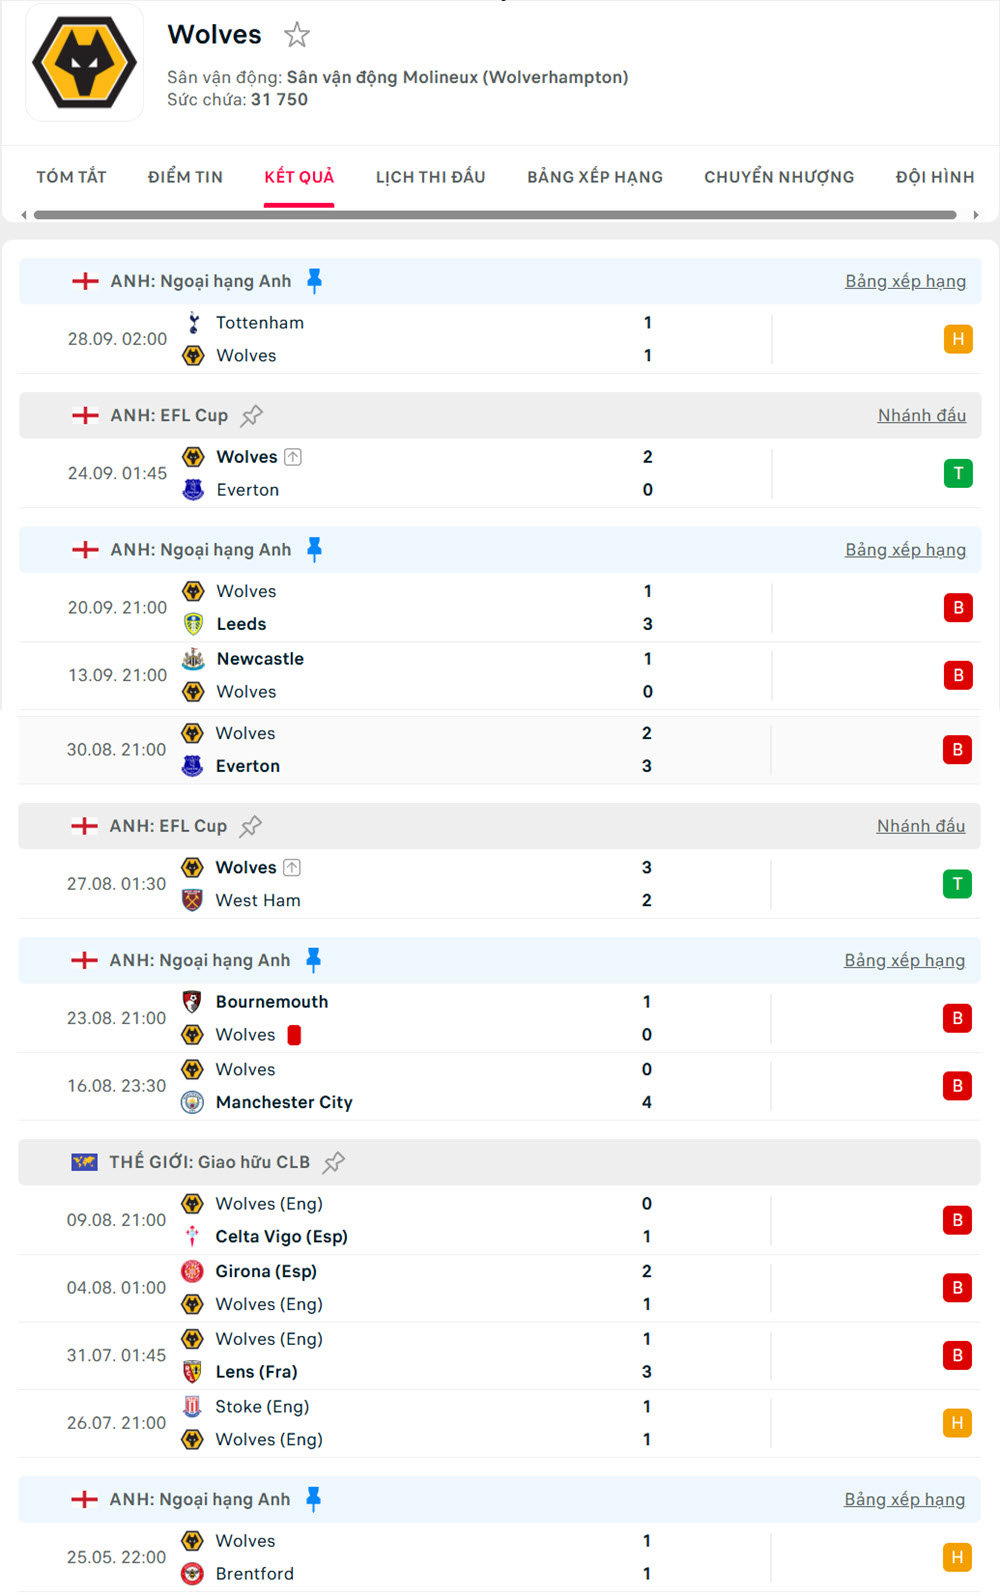The height and width of the screenshot is (1596, 1000).
Task: Click the orange H badge for Tottenham match
Action: click(x=957, y=339)
